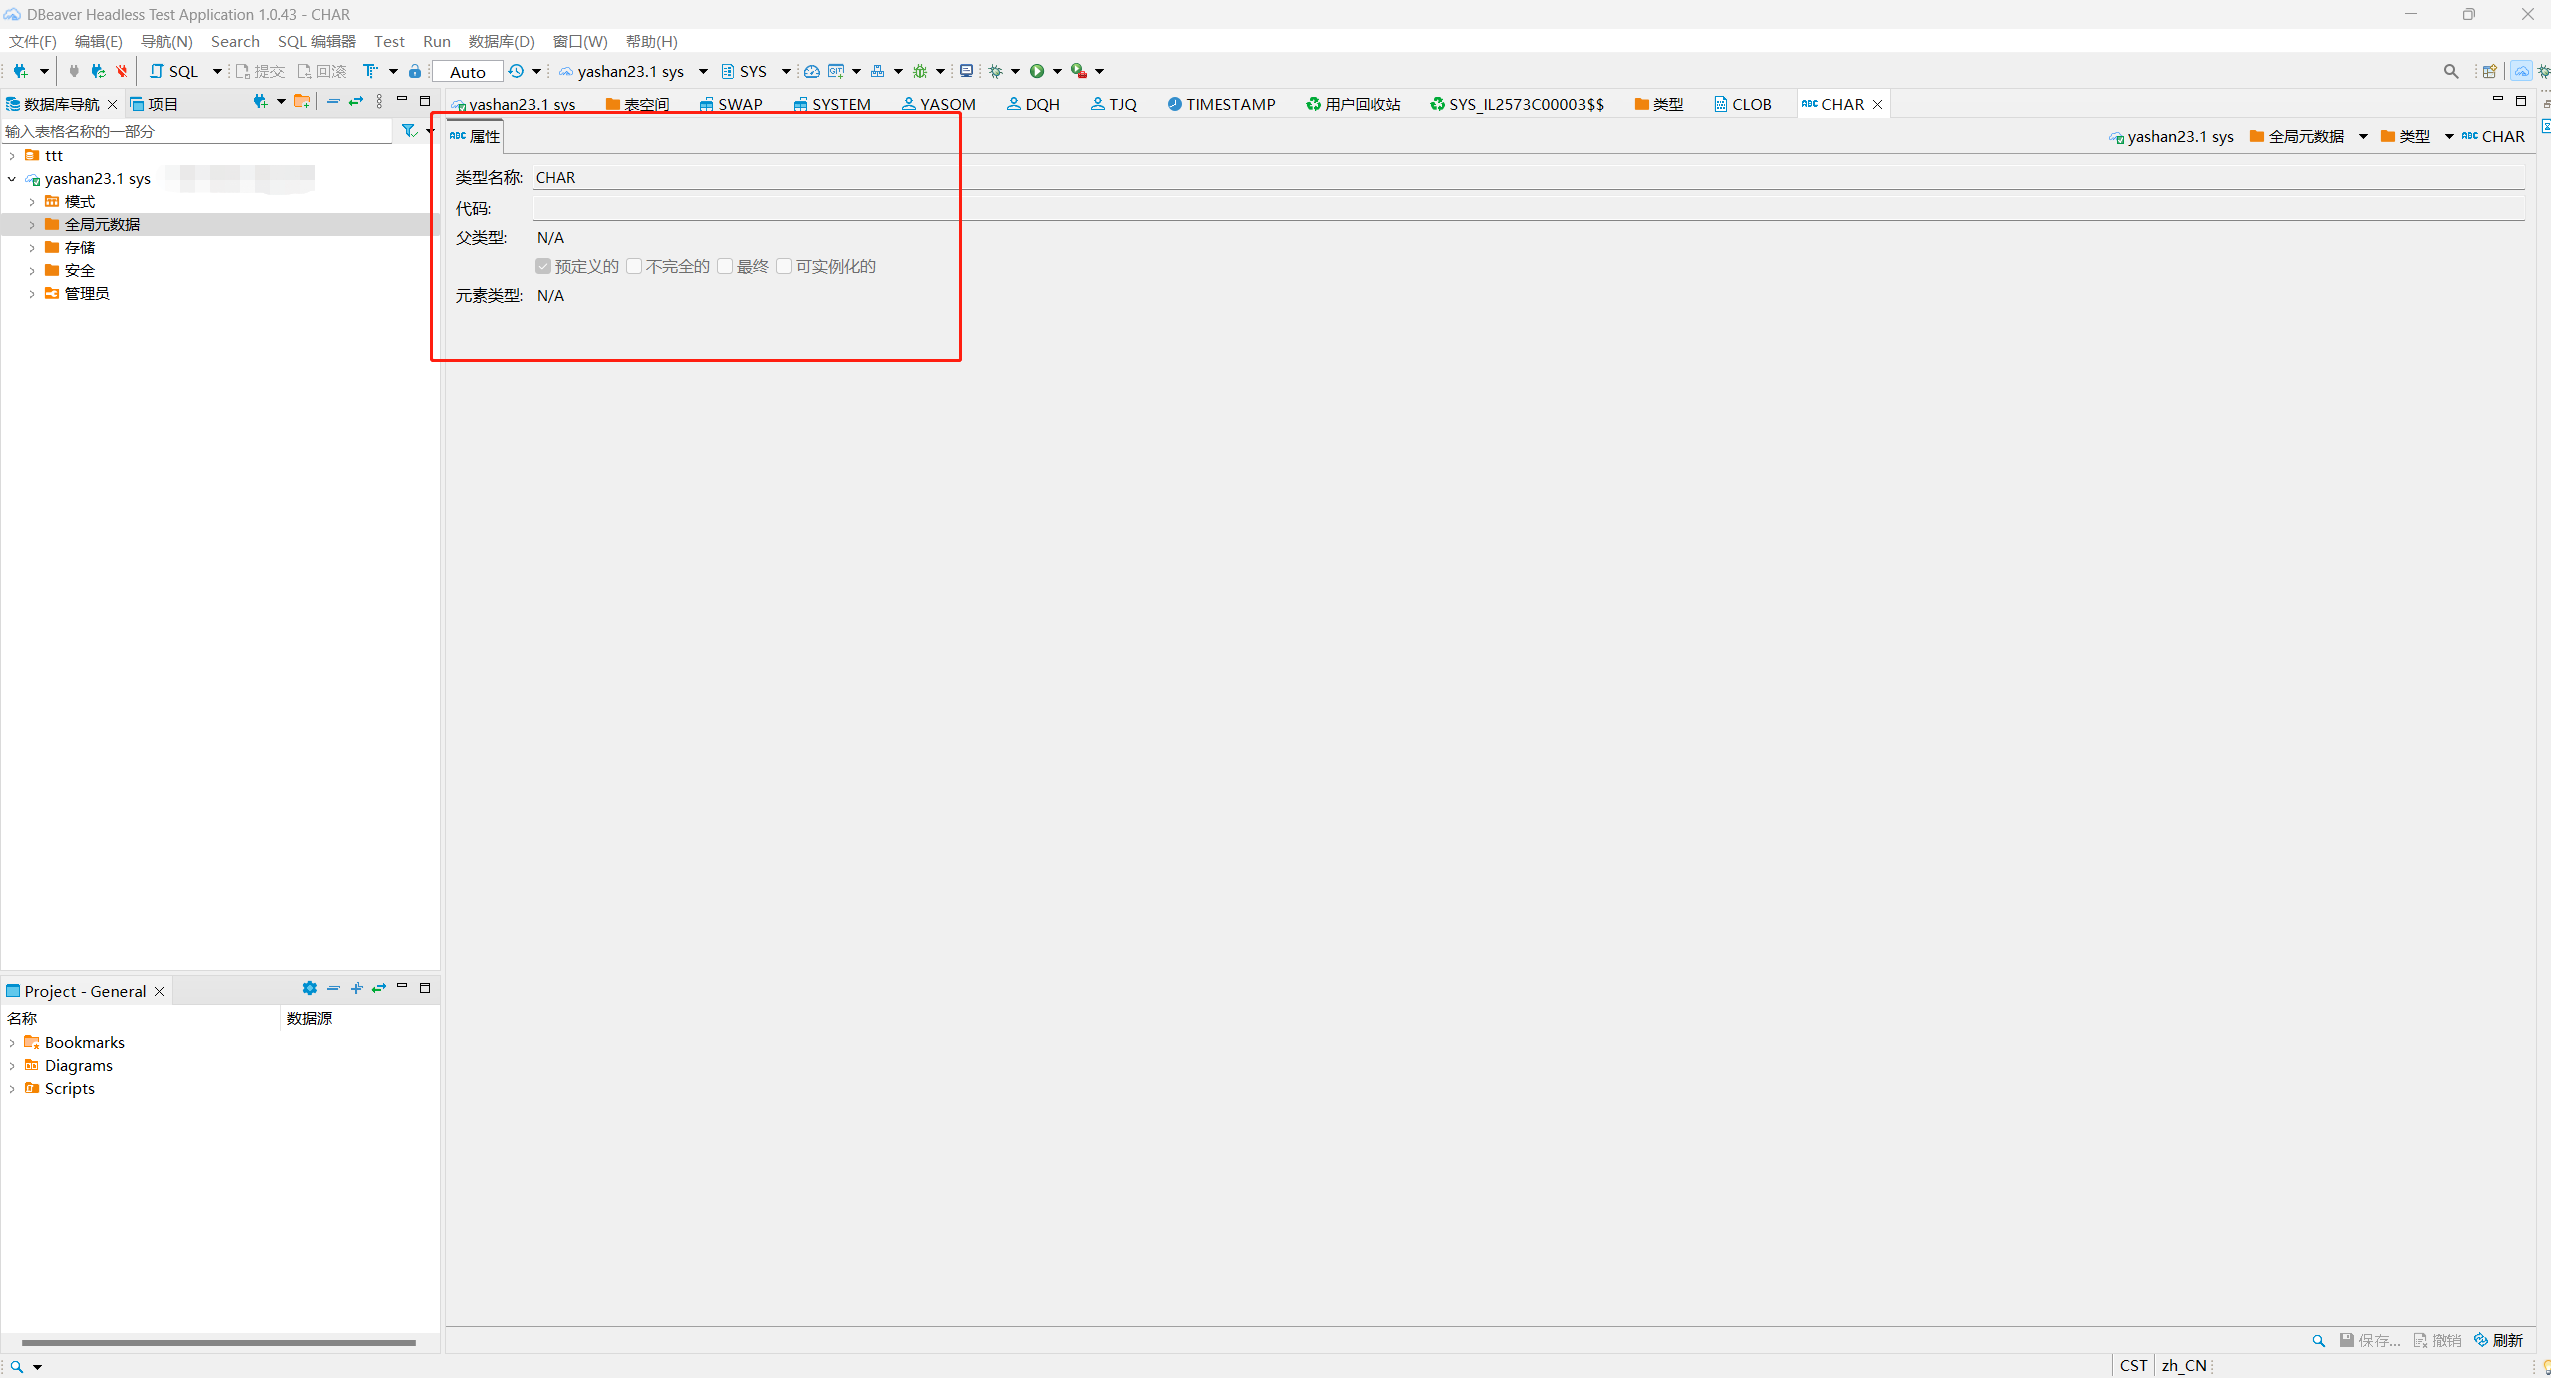
Task: Click the green Run play icon
Action: 1037,71
